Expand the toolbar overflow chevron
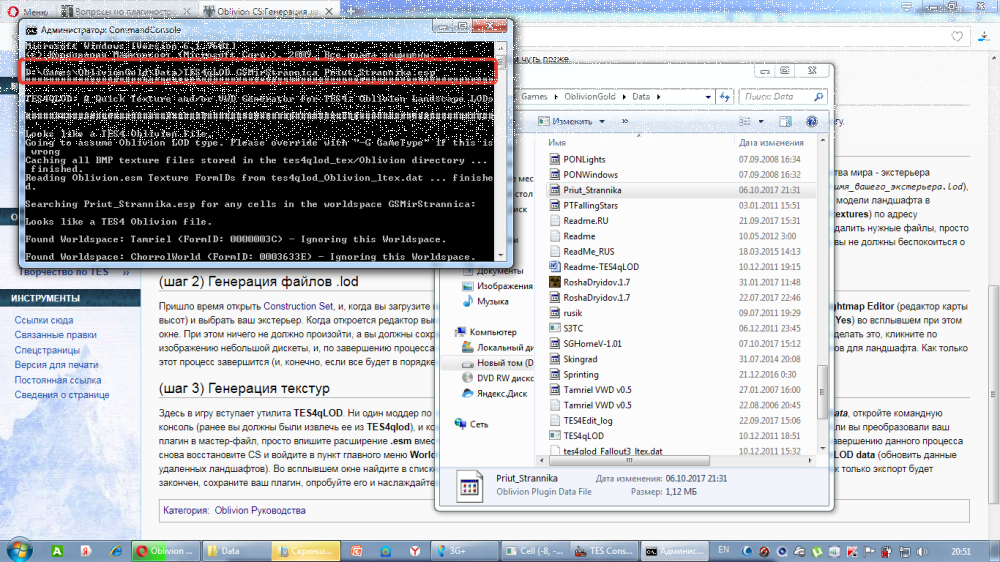 click(625, 121)
